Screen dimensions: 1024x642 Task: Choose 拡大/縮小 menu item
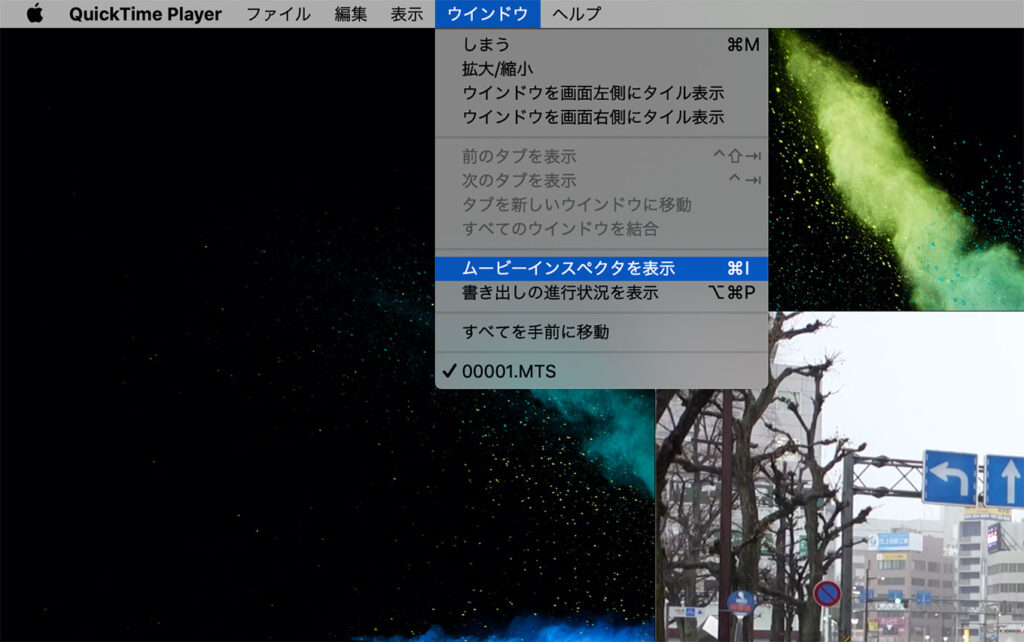coord(497,69)
